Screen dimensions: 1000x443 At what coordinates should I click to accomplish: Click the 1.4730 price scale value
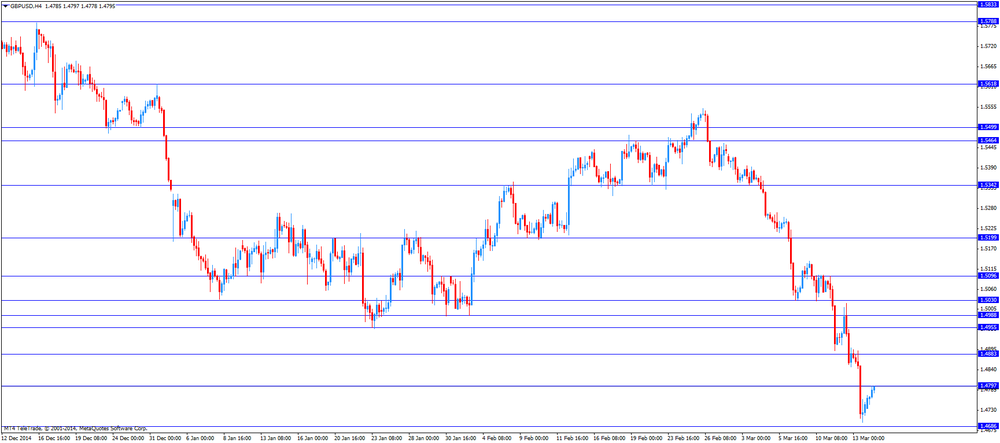click(x=990, y=410)
